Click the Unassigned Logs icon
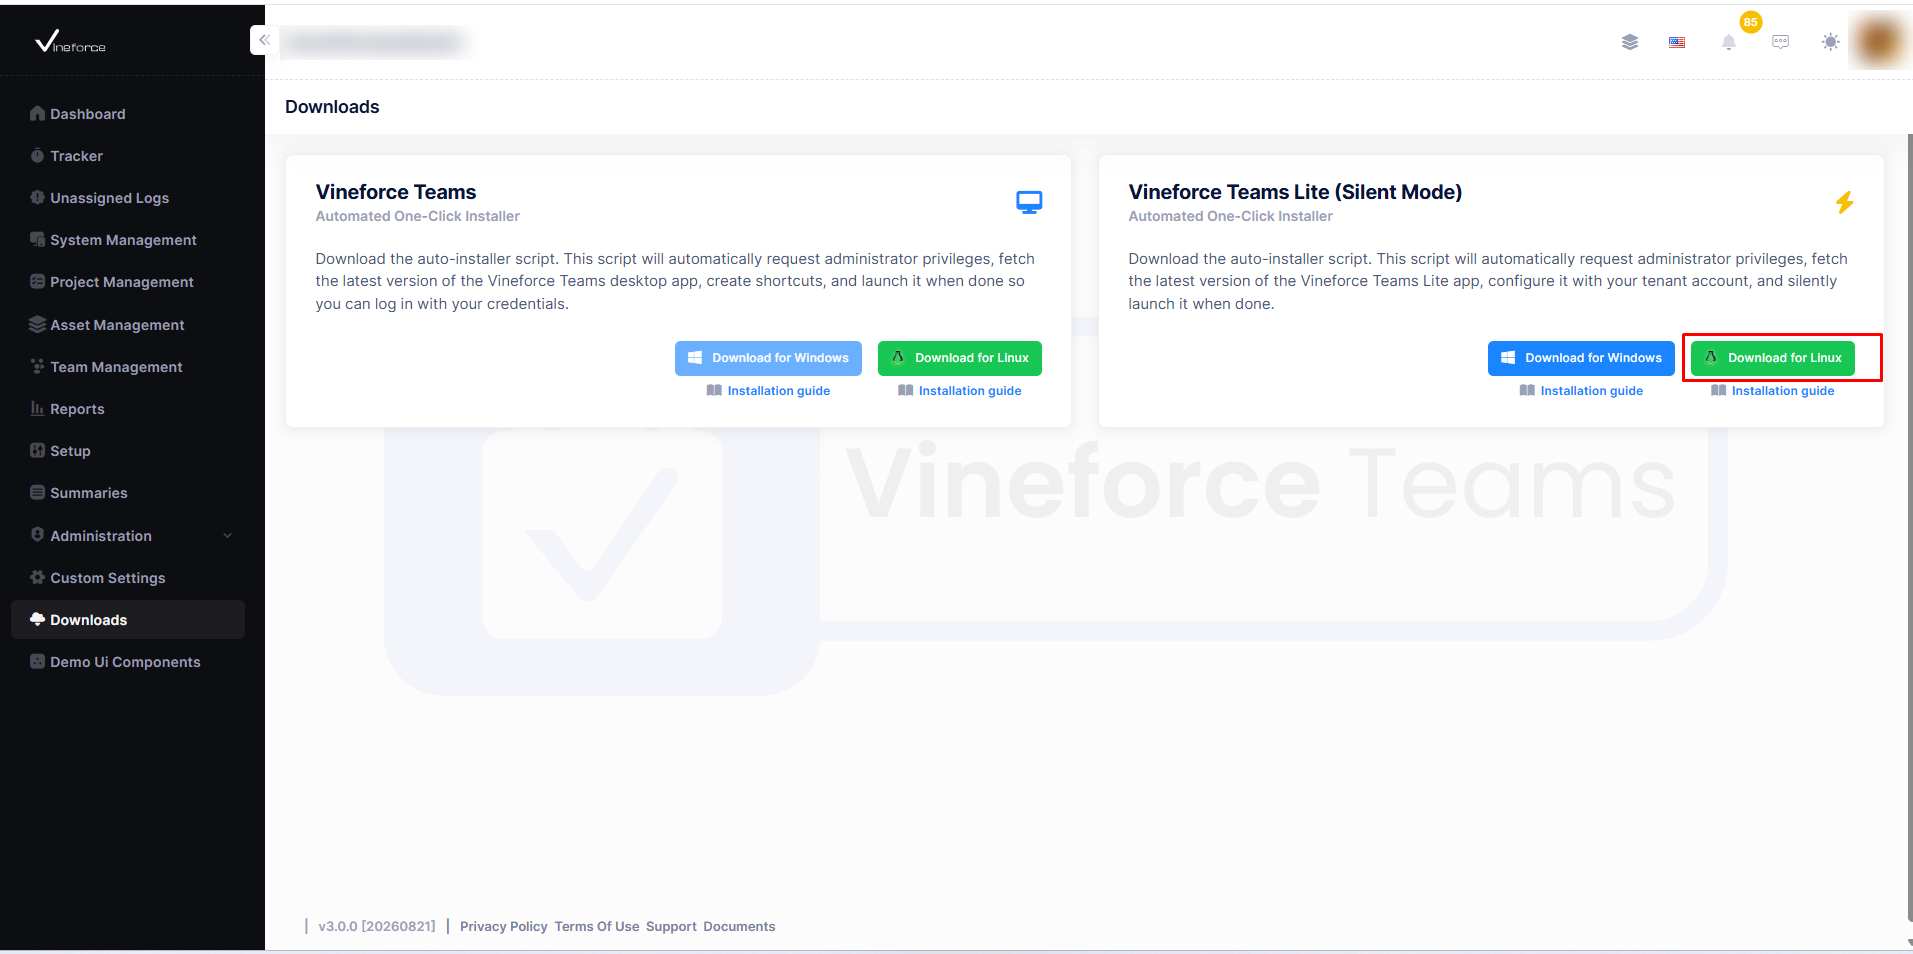Screen dimensions: 1913x954 [x=37, y=197]
